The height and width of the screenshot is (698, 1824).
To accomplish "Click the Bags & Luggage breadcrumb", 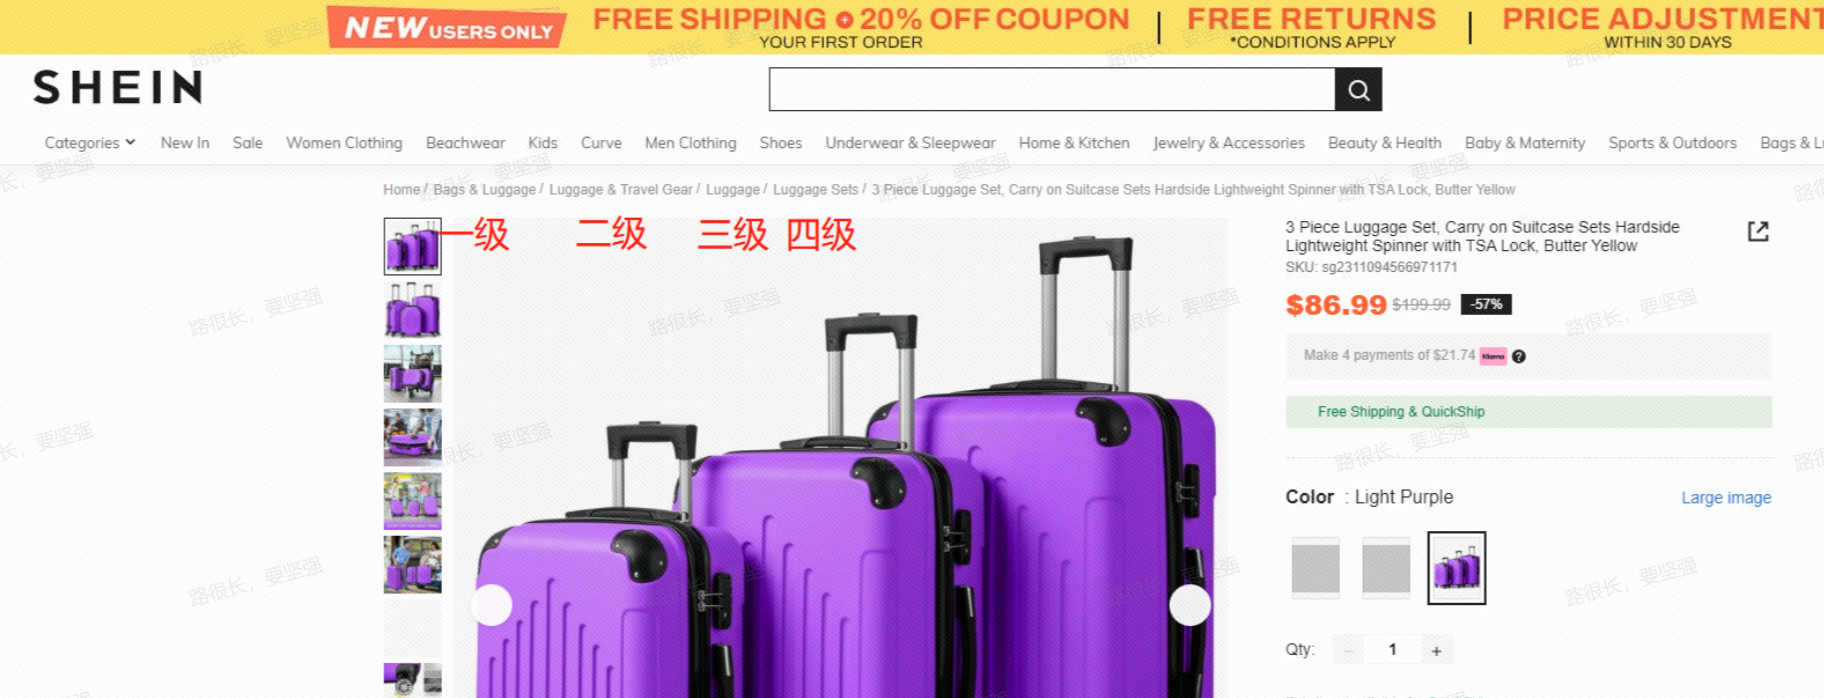I will click(x=485, y=190).
